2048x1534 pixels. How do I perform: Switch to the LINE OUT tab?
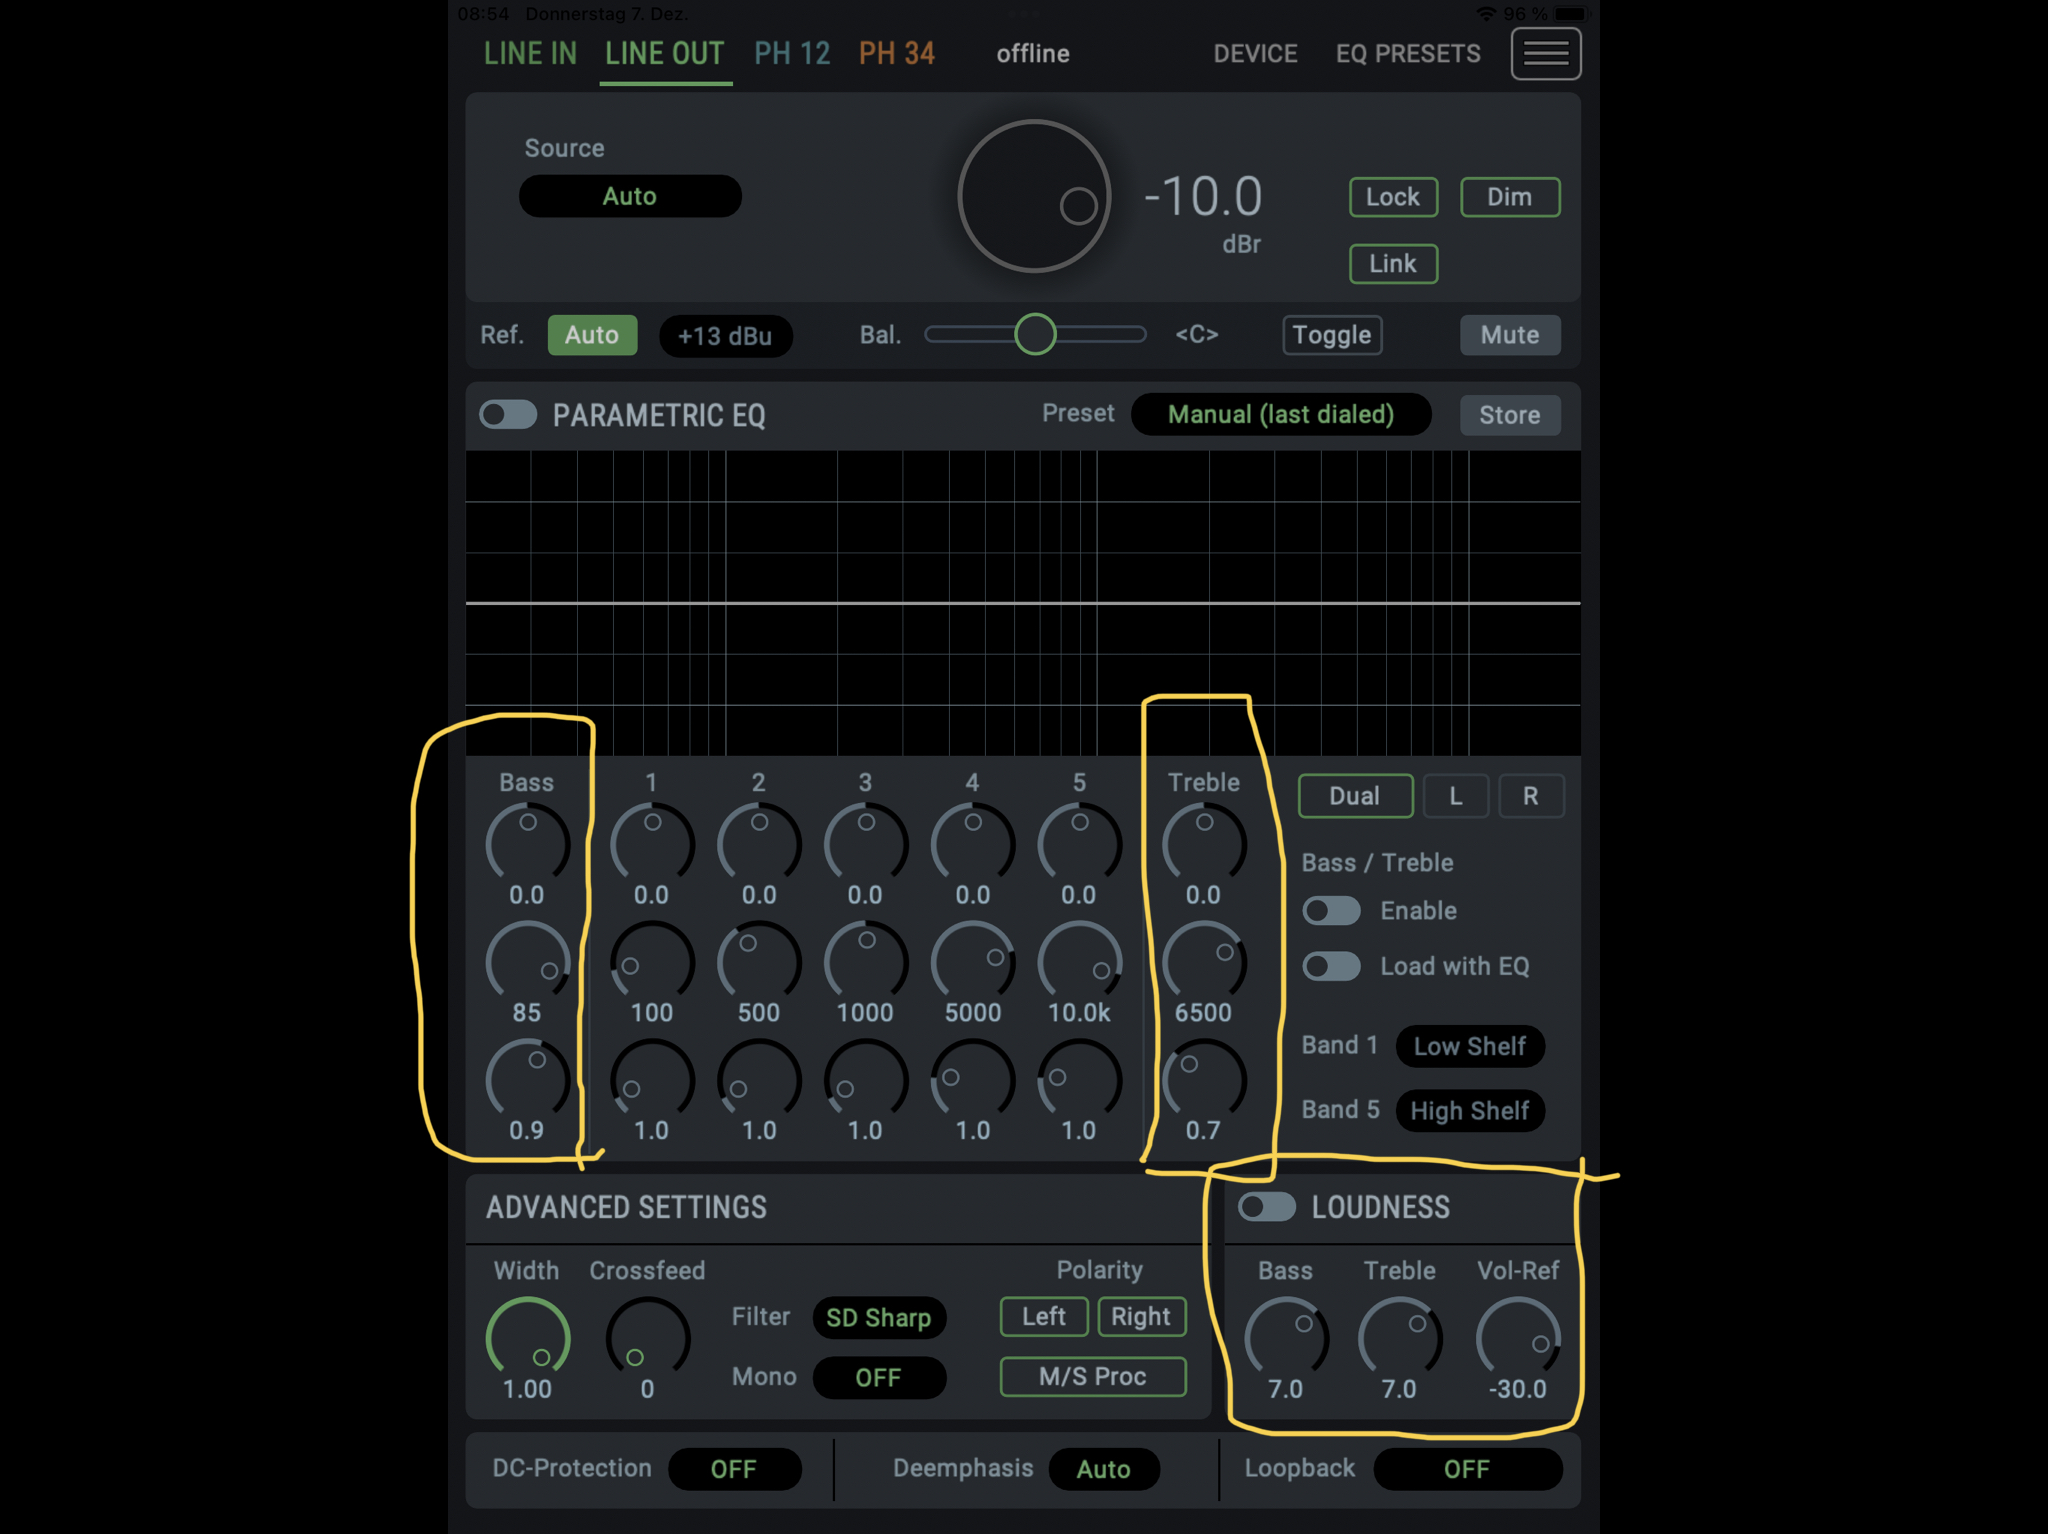[665, 54]
